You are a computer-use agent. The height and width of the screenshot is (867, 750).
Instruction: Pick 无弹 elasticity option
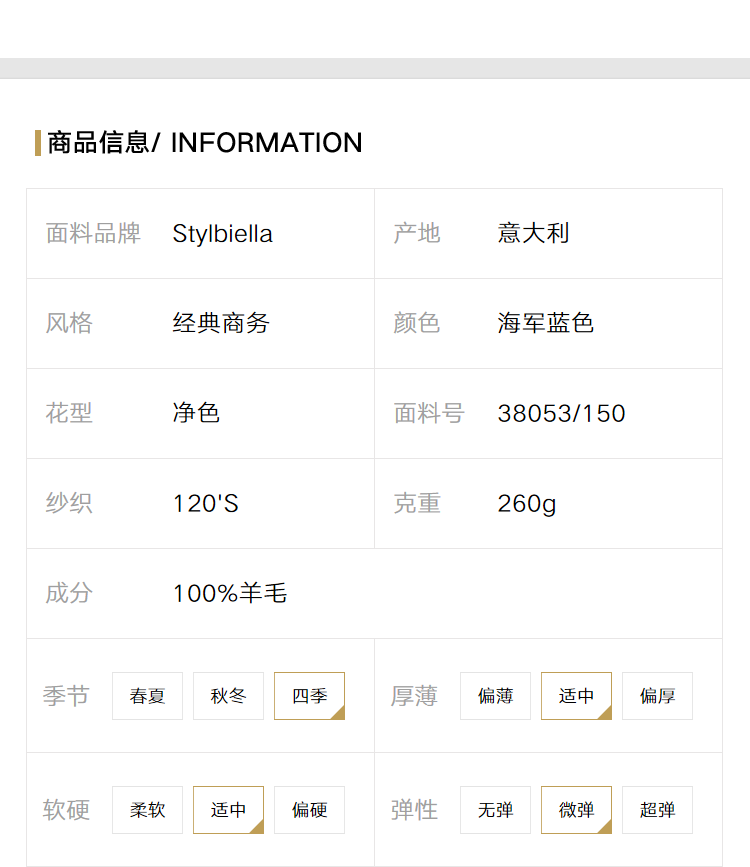495,809
